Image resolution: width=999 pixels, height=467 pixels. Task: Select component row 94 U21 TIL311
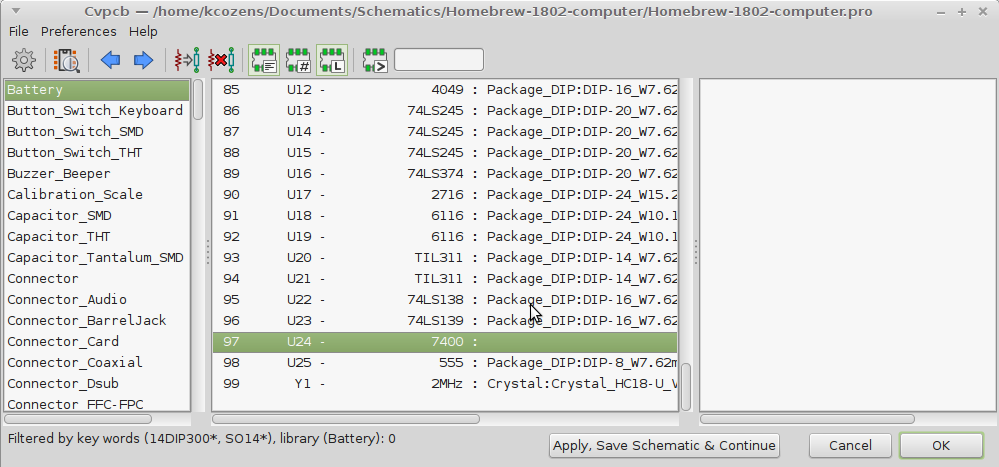tap(445, 279)
